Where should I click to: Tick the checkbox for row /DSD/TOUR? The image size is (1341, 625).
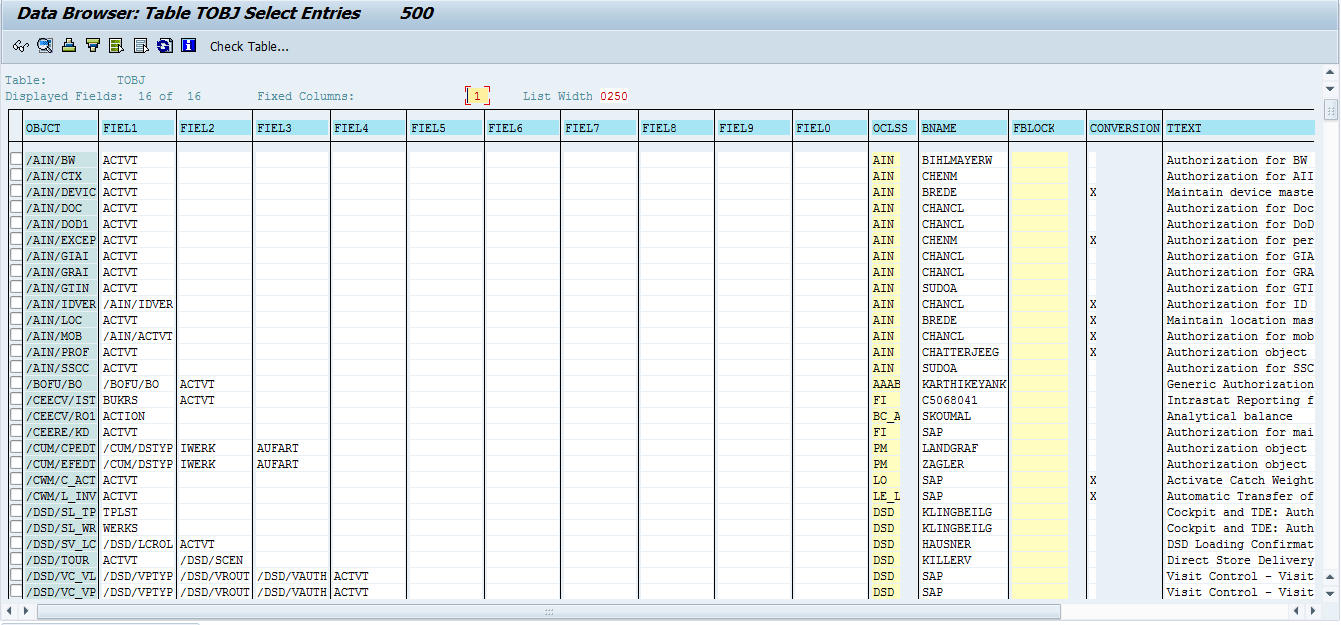pos(16,560)
